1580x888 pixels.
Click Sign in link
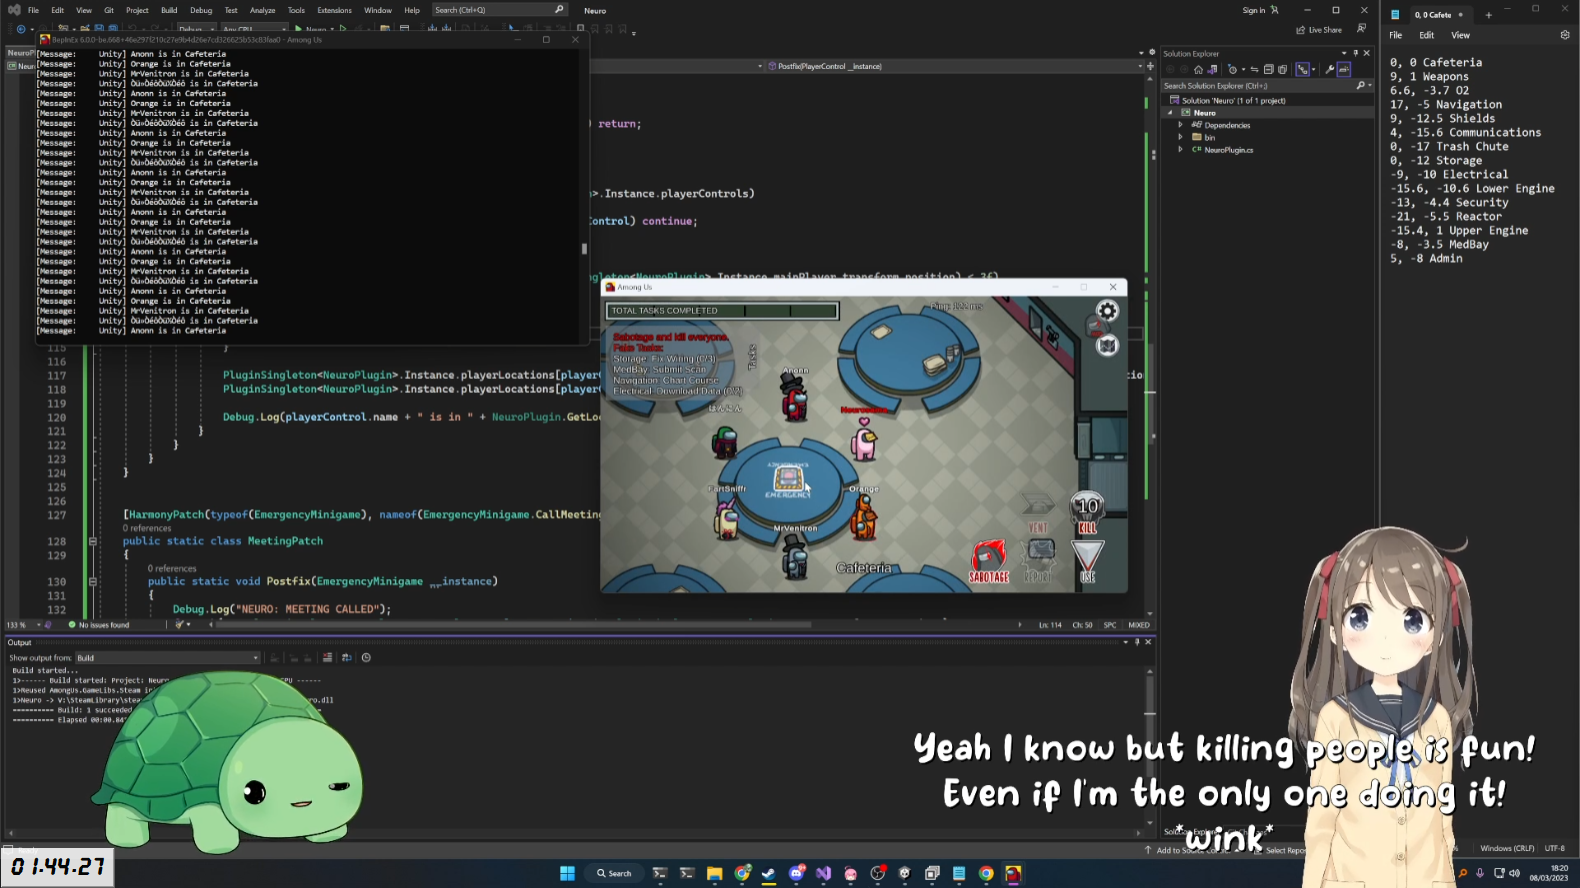click(x=1260, y=10)
